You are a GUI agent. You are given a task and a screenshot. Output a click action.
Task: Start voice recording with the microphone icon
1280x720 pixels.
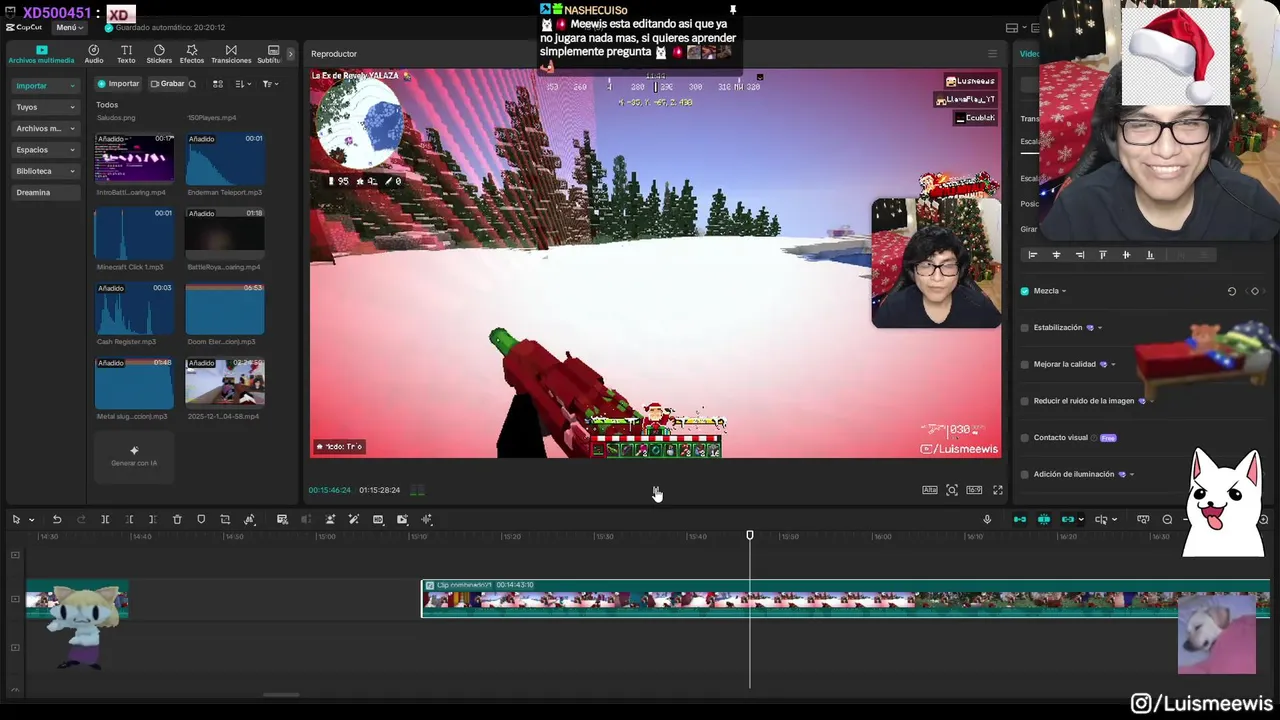tap(987, 519)
